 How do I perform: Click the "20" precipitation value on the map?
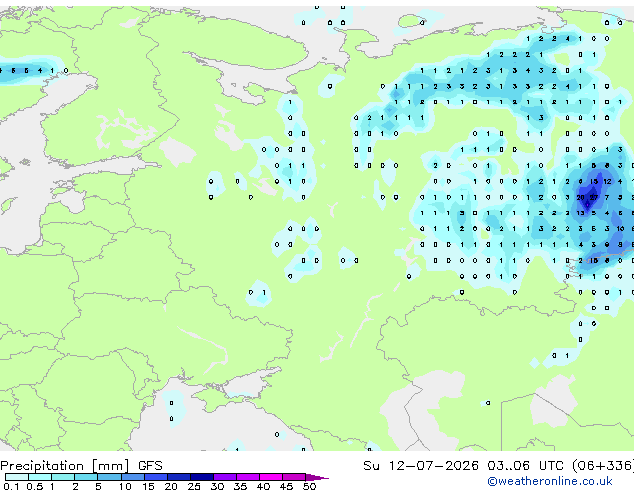coord(580,197)
